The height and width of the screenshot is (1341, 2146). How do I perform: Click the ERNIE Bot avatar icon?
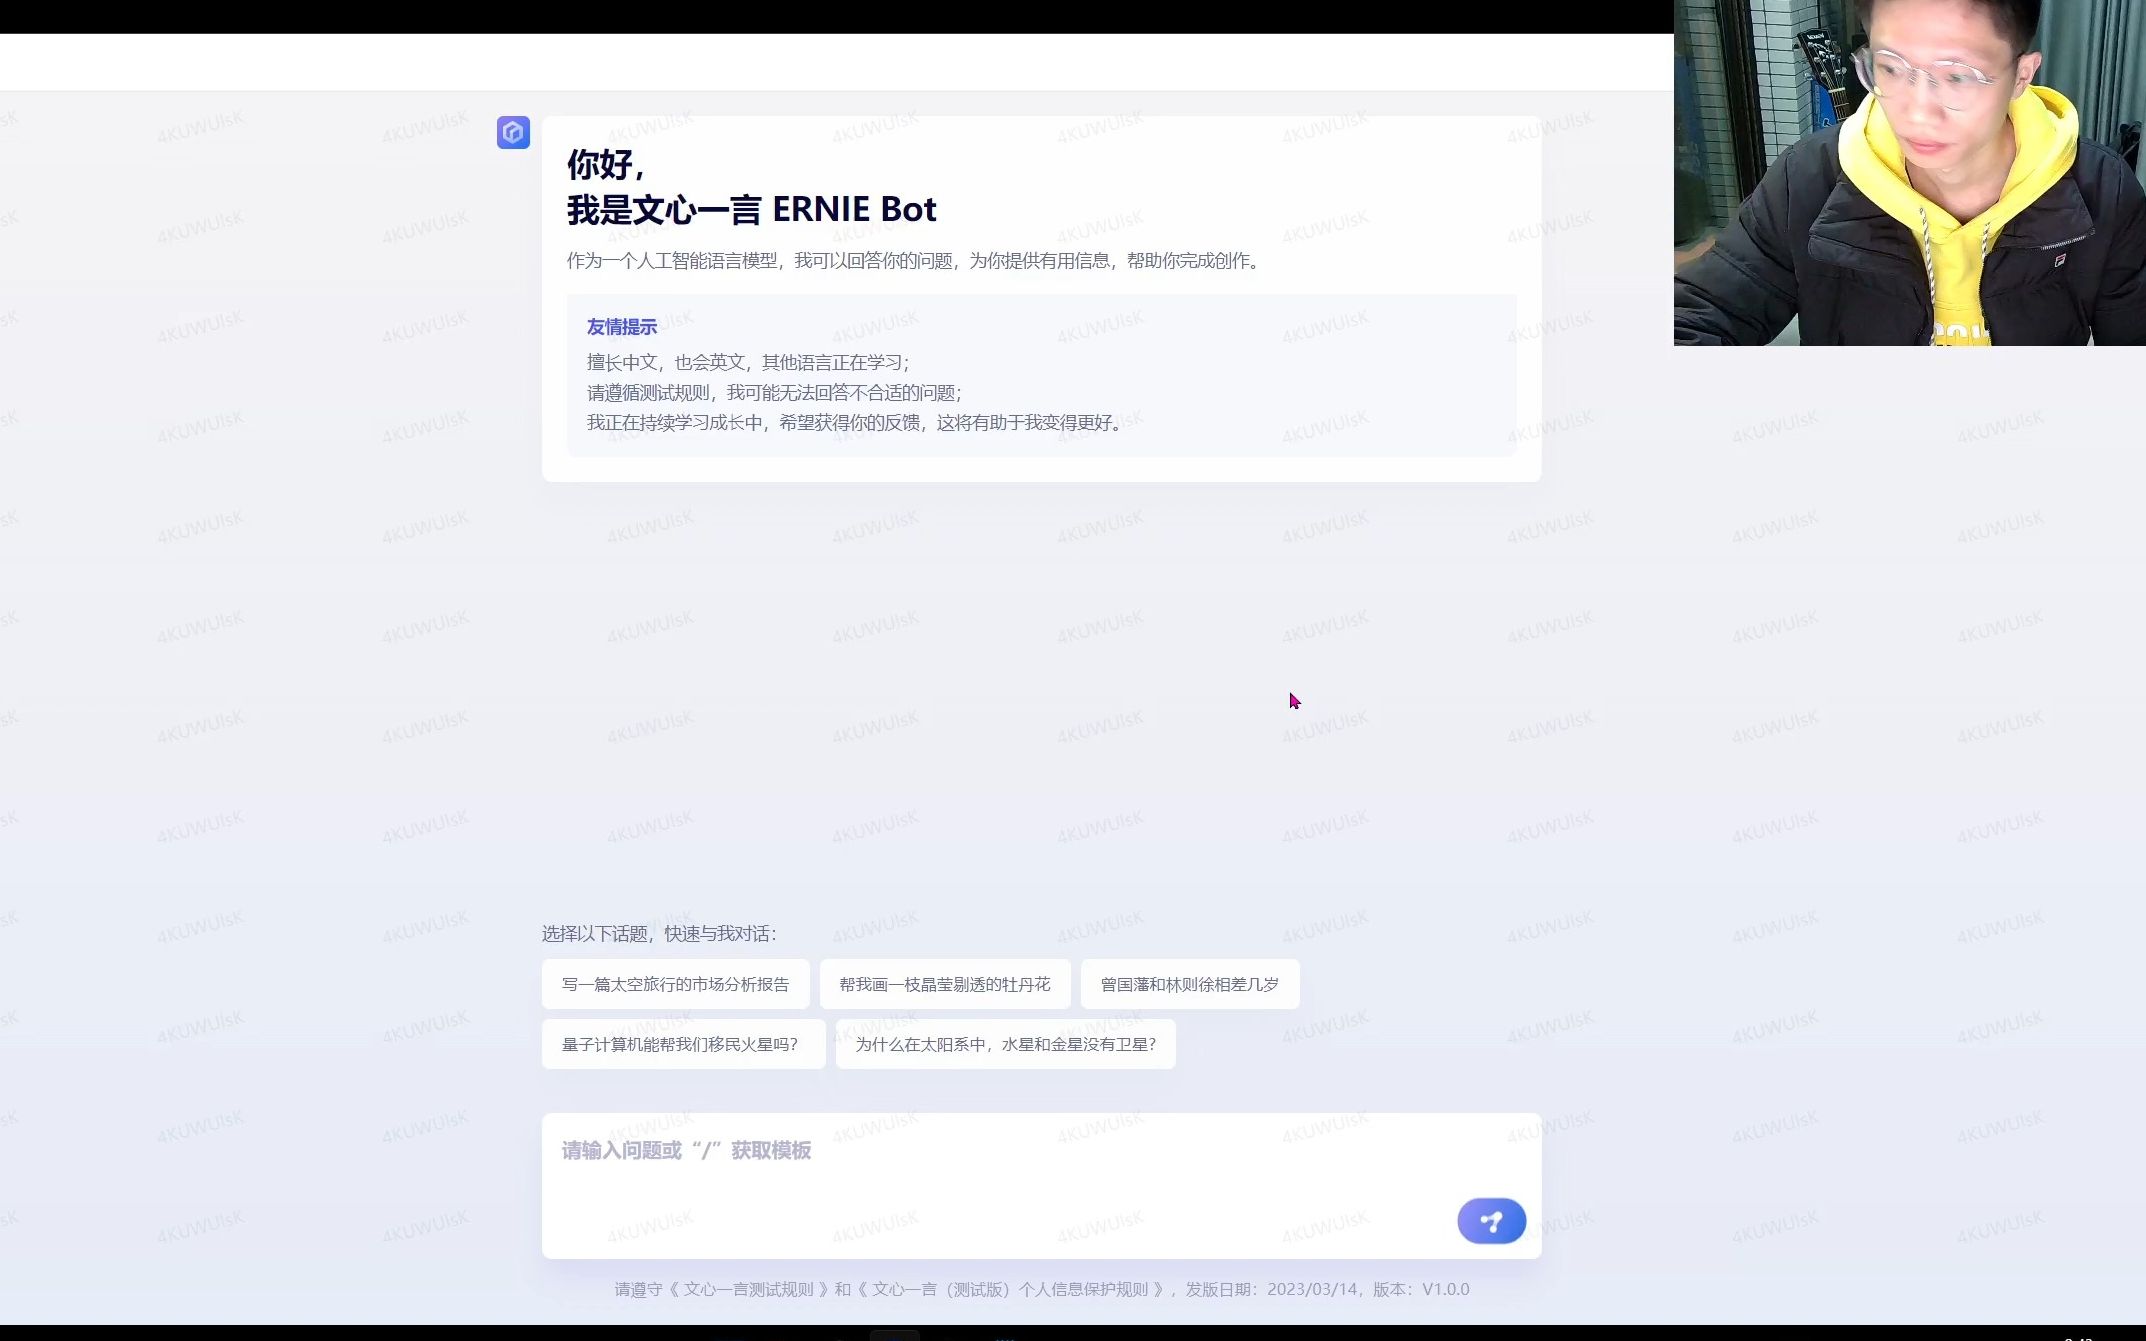pos(513,132)
